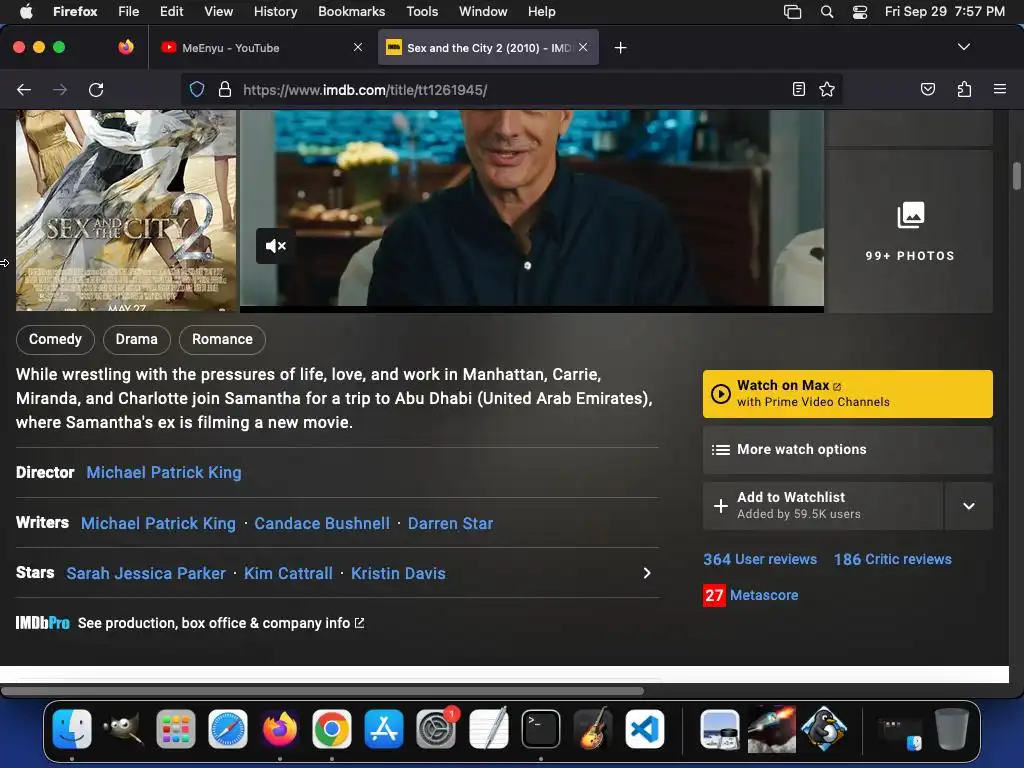Open tracking protection shield panel
The height and width of the screenshot is (768, 1024).
[197, 89]
